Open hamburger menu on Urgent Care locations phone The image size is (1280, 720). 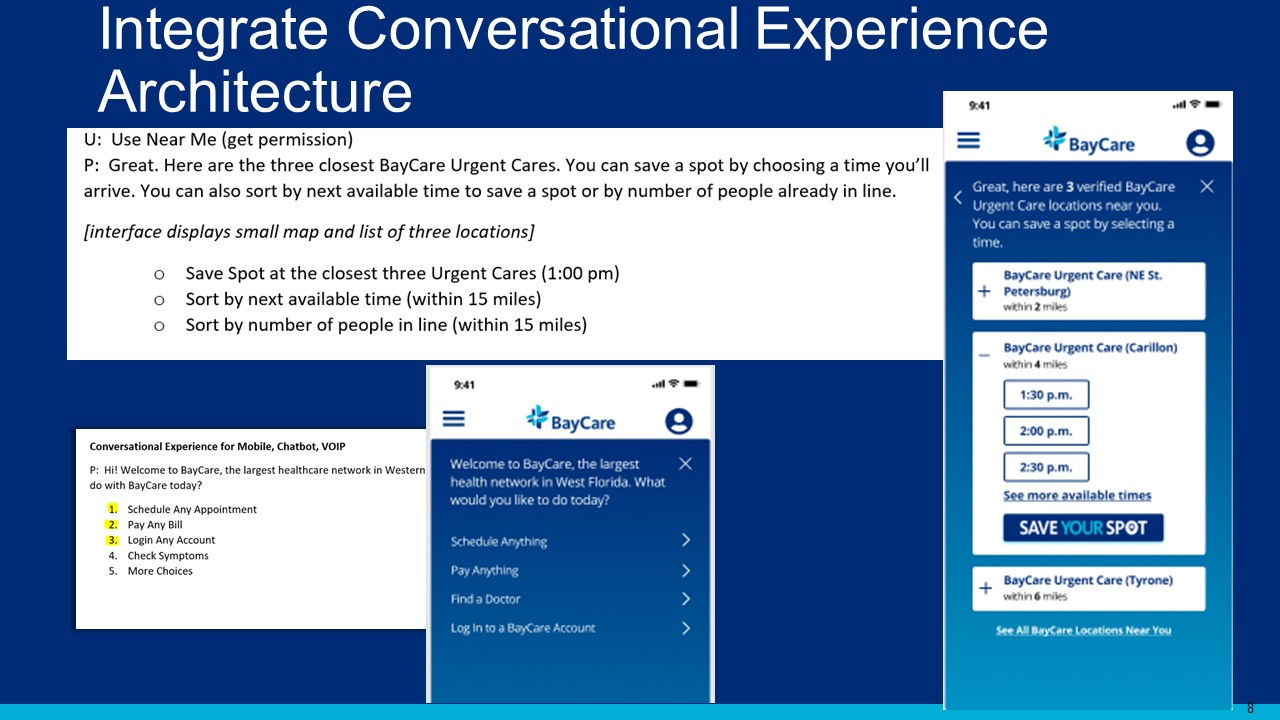(968, 141)
